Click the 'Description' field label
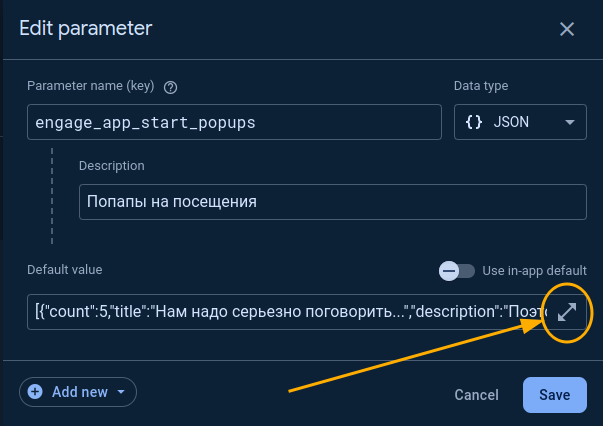 pos(112,165)
